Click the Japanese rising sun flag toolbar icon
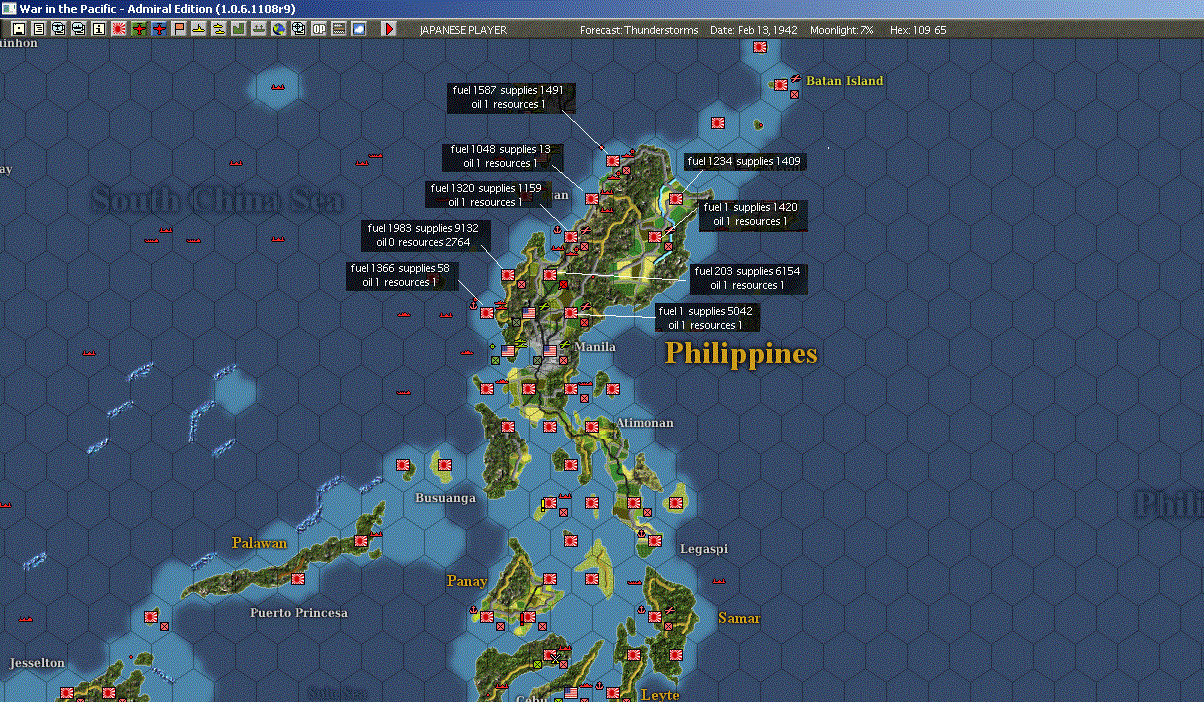The image size is (1204, 702). pos(119,29)
